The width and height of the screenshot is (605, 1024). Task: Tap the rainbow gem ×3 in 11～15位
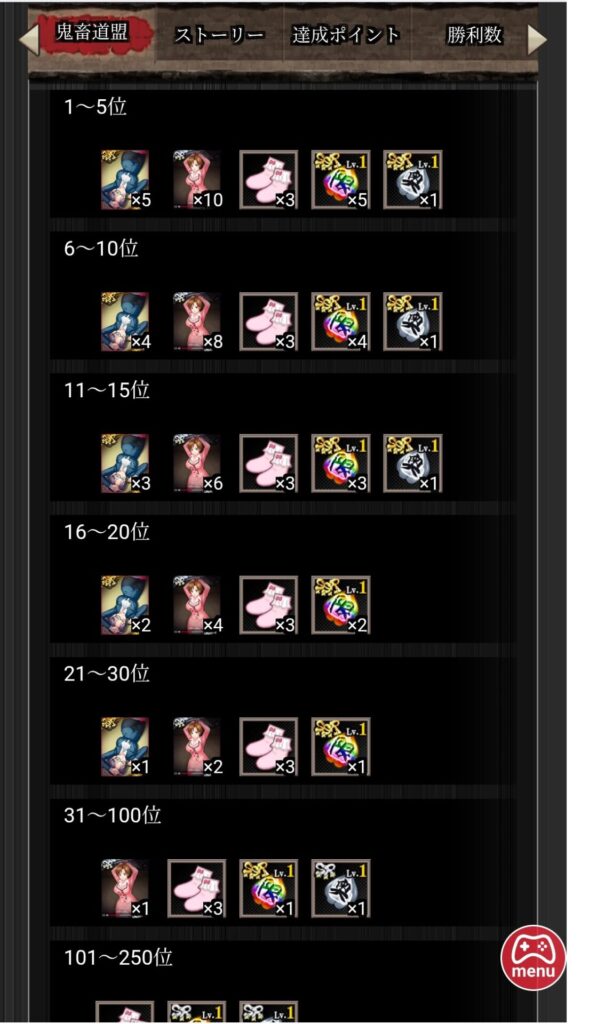340,464
